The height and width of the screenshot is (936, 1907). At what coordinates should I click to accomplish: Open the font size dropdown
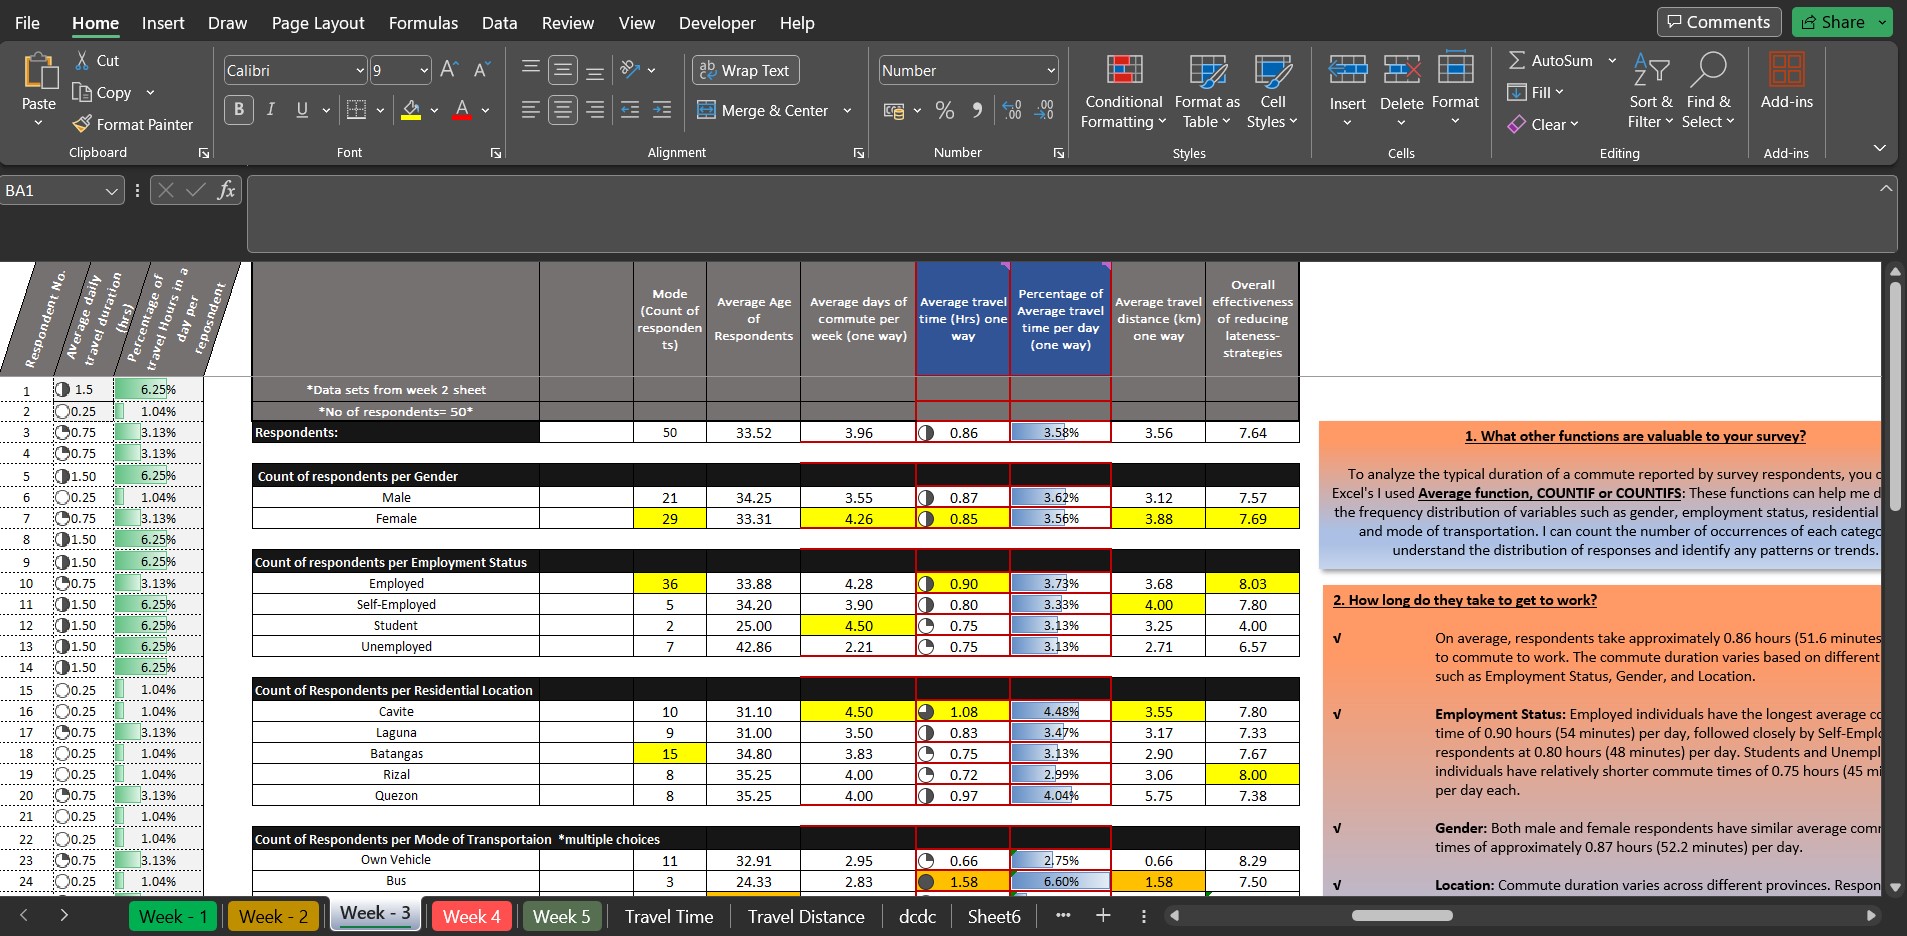pyautogui.click(x=424, y=70)
